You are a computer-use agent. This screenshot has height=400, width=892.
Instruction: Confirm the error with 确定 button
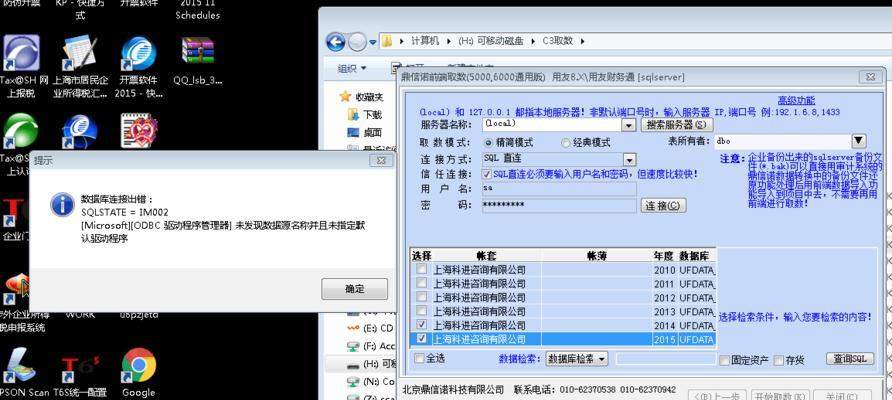(354, 289)
